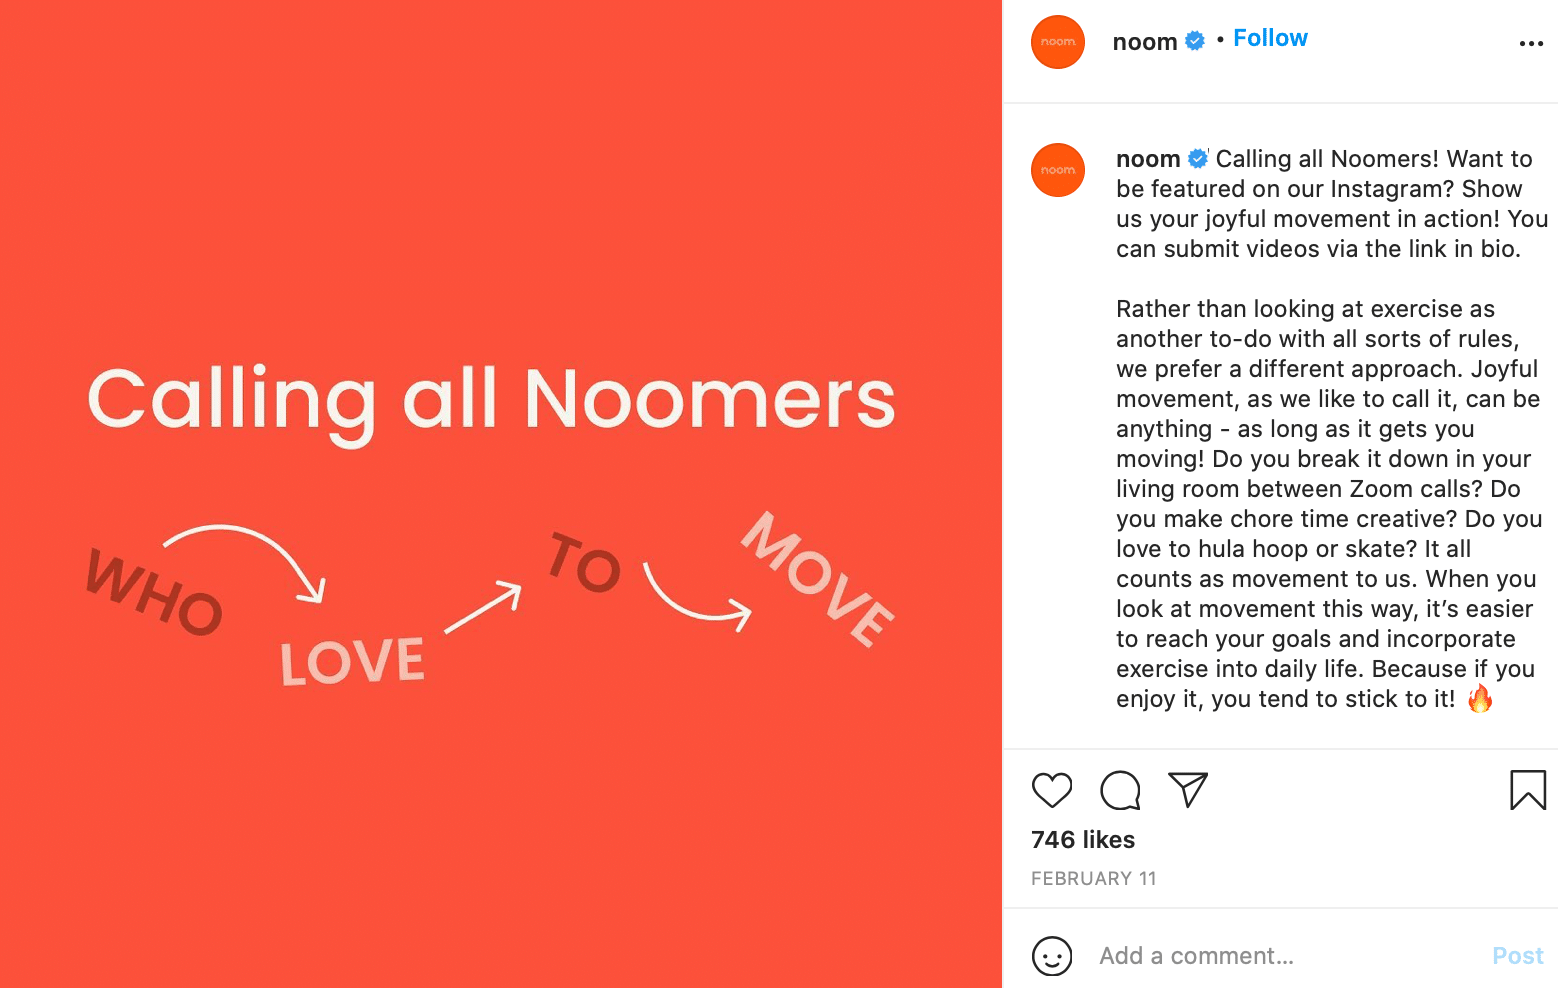Click the verified badge in the caption
Screen dimensions: 1558x988
[x=1198, y=159]
